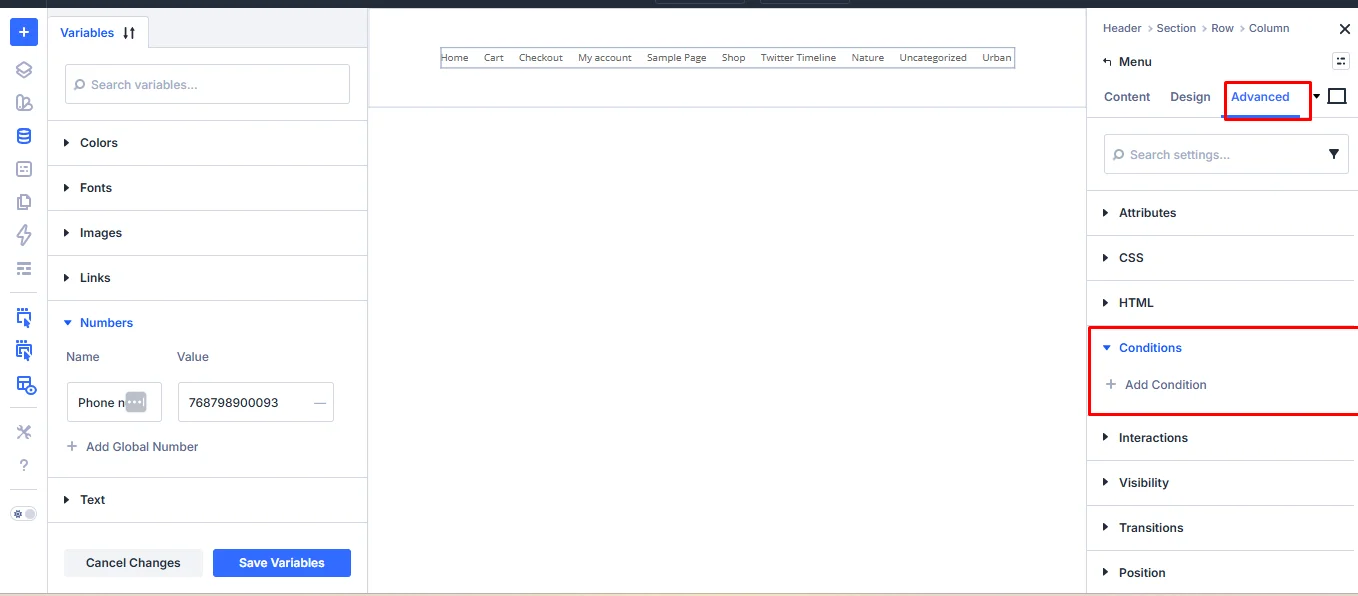Open the form-like panel icon in sidebar
This screenshot has width=1358, height=596.
pyautogui.click(x=24, y=169)
